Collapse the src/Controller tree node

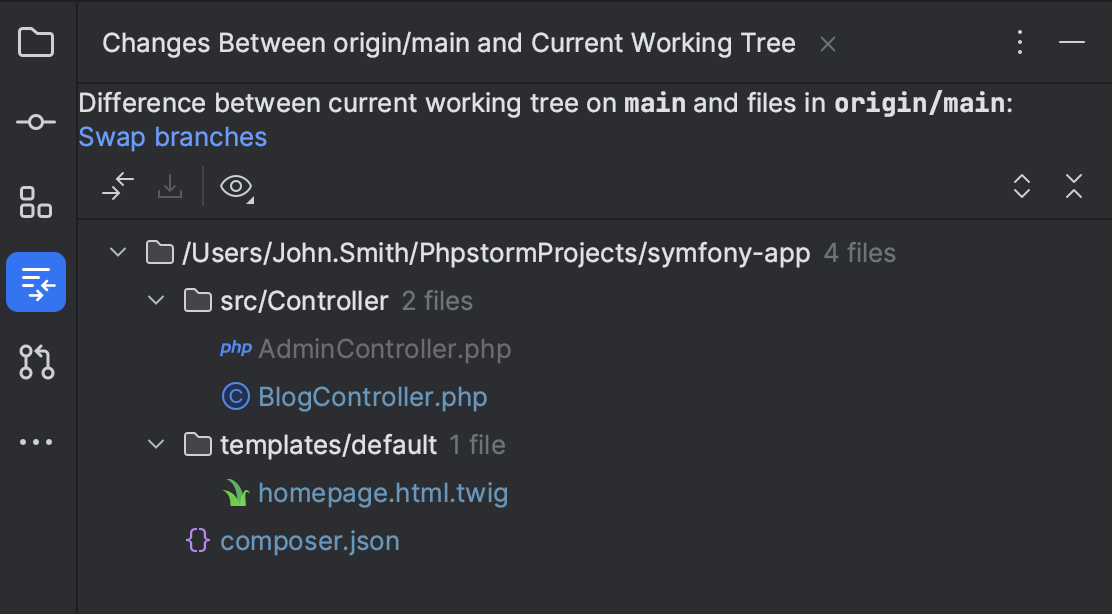(x=156, y=299)
